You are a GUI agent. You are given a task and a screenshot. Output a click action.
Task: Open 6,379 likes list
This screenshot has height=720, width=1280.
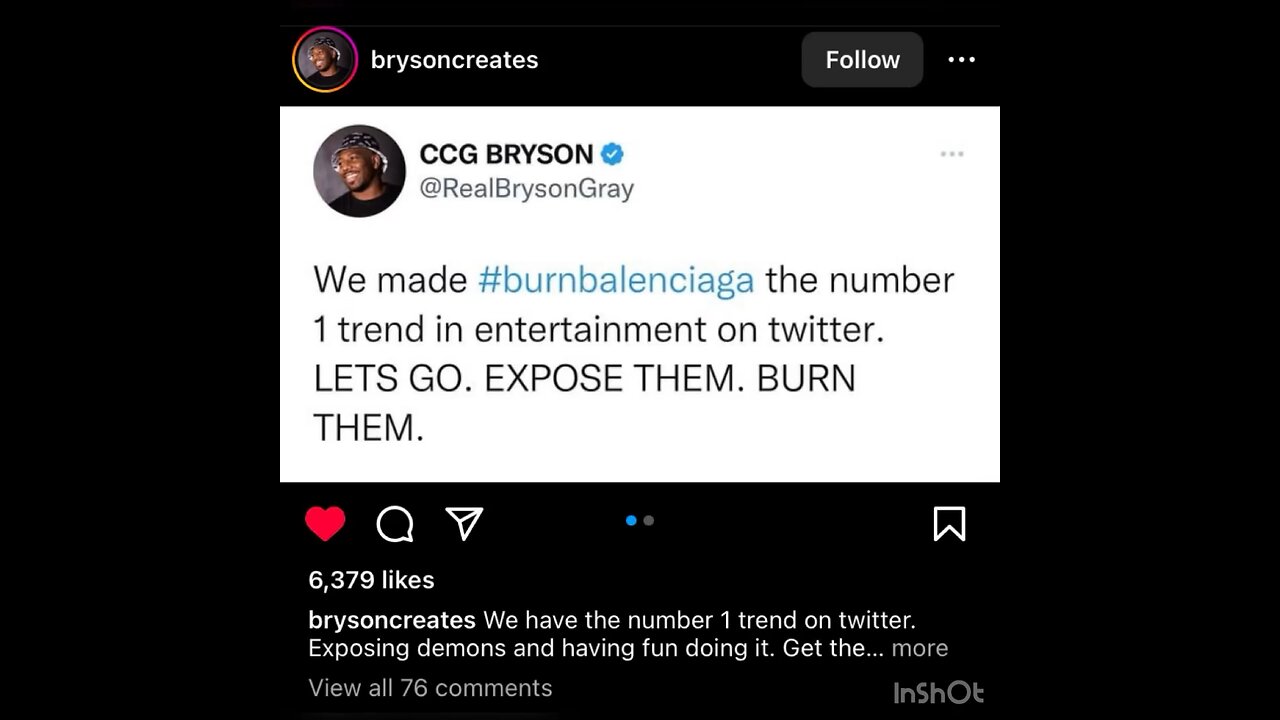pyautogui.click(x=371, y=580)
